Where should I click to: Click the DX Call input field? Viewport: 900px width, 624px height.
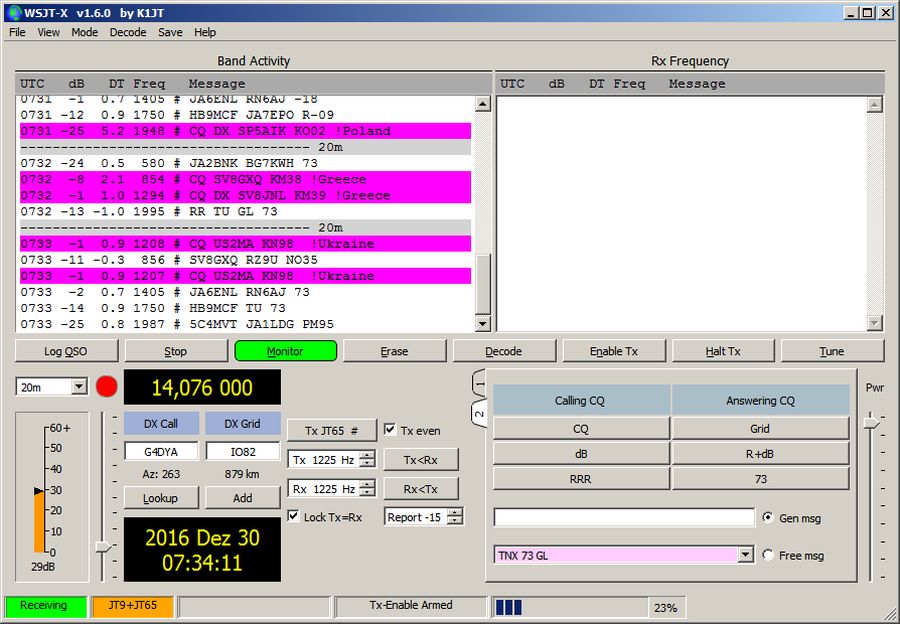point(161,451)
